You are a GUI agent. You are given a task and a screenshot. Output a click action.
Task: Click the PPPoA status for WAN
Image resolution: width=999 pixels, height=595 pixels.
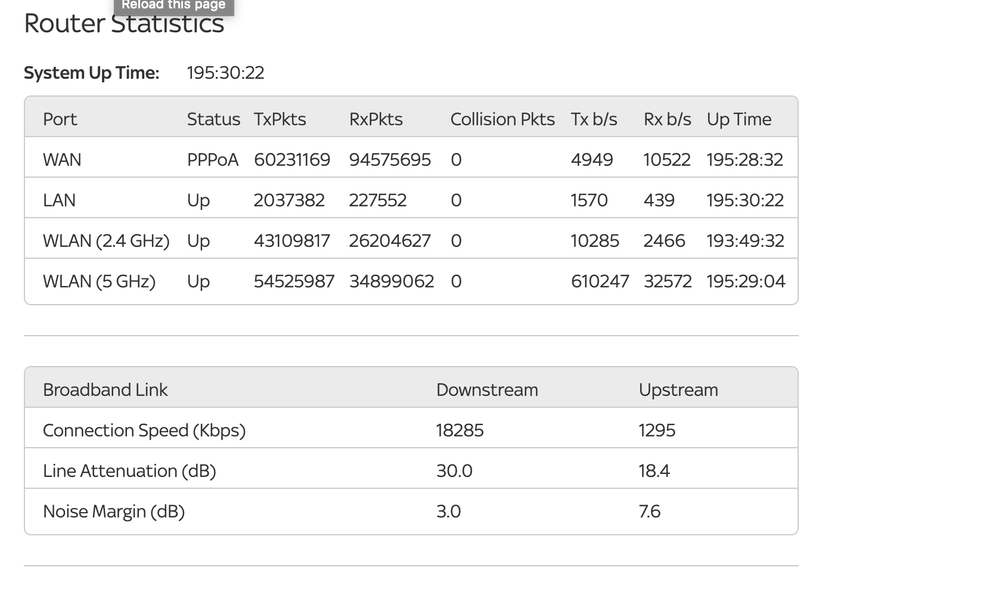[213, 160]
